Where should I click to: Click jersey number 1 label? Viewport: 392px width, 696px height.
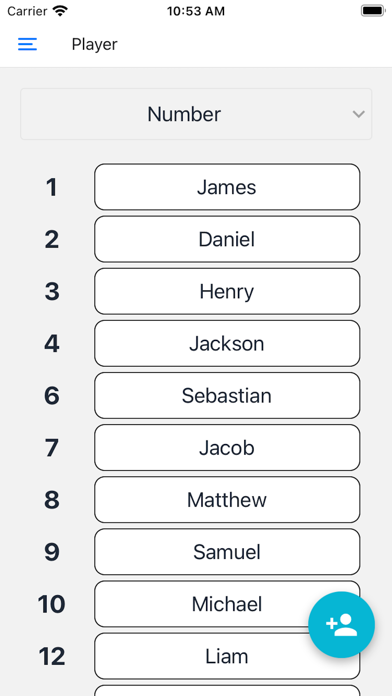tap(51, 187)
